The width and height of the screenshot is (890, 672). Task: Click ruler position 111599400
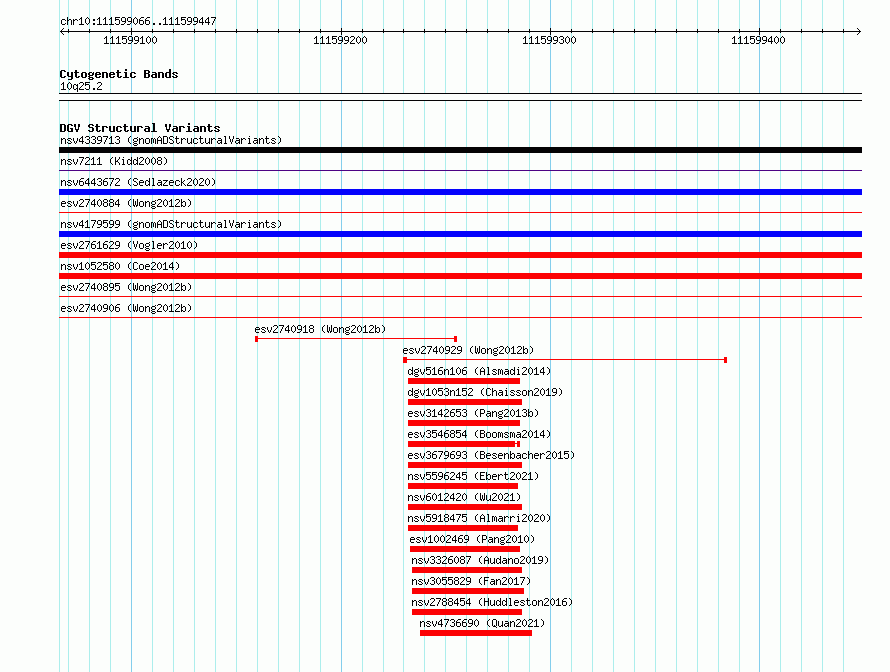[x=758, y=40]
